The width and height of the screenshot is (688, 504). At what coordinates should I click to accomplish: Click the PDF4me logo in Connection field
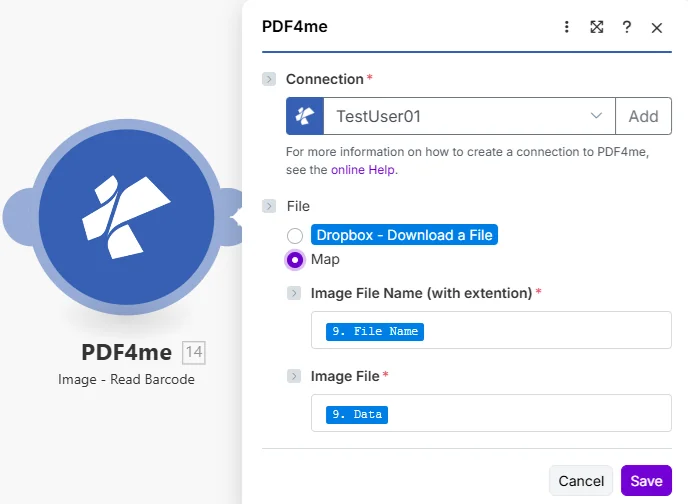(305, 116)
